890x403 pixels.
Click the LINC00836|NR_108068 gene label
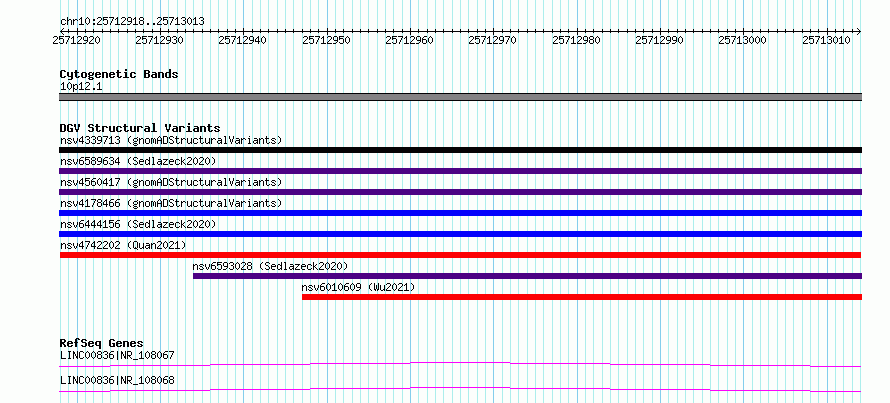pos(117,380)
